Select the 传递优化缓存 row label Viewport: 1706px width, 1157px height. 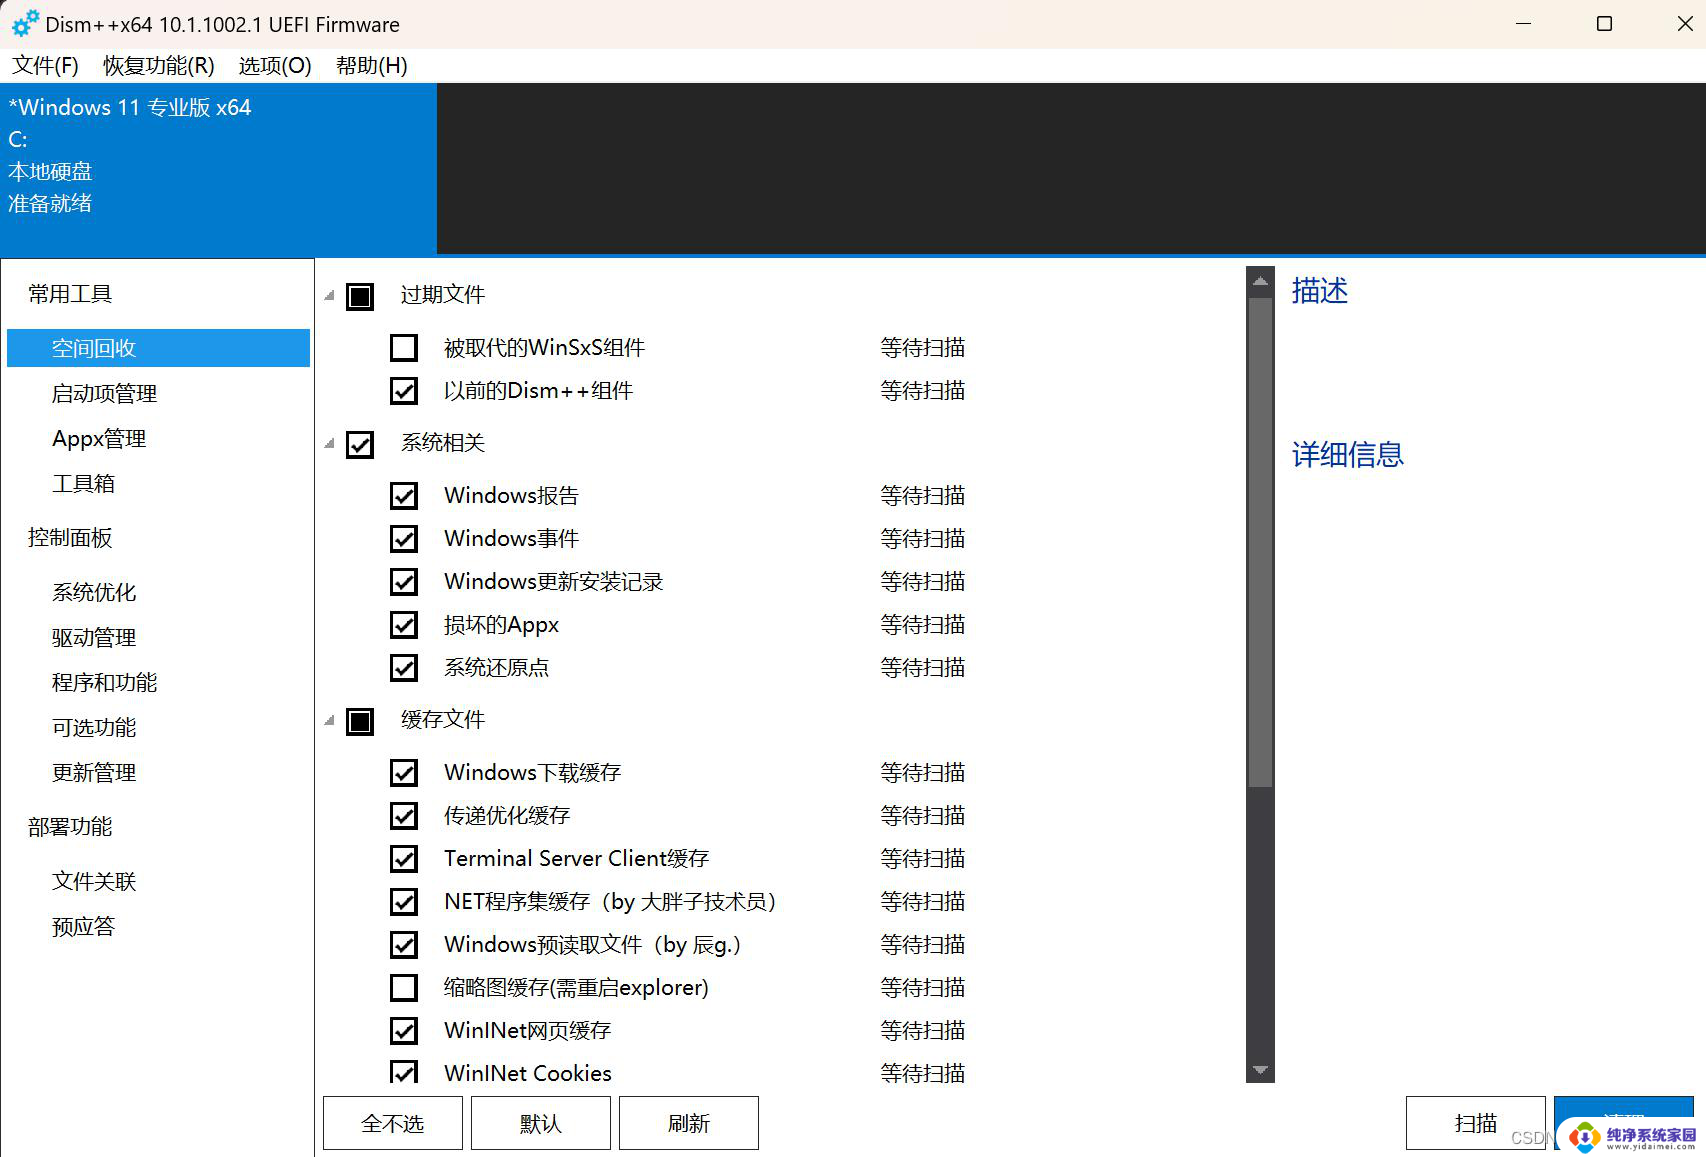[507, 816]
